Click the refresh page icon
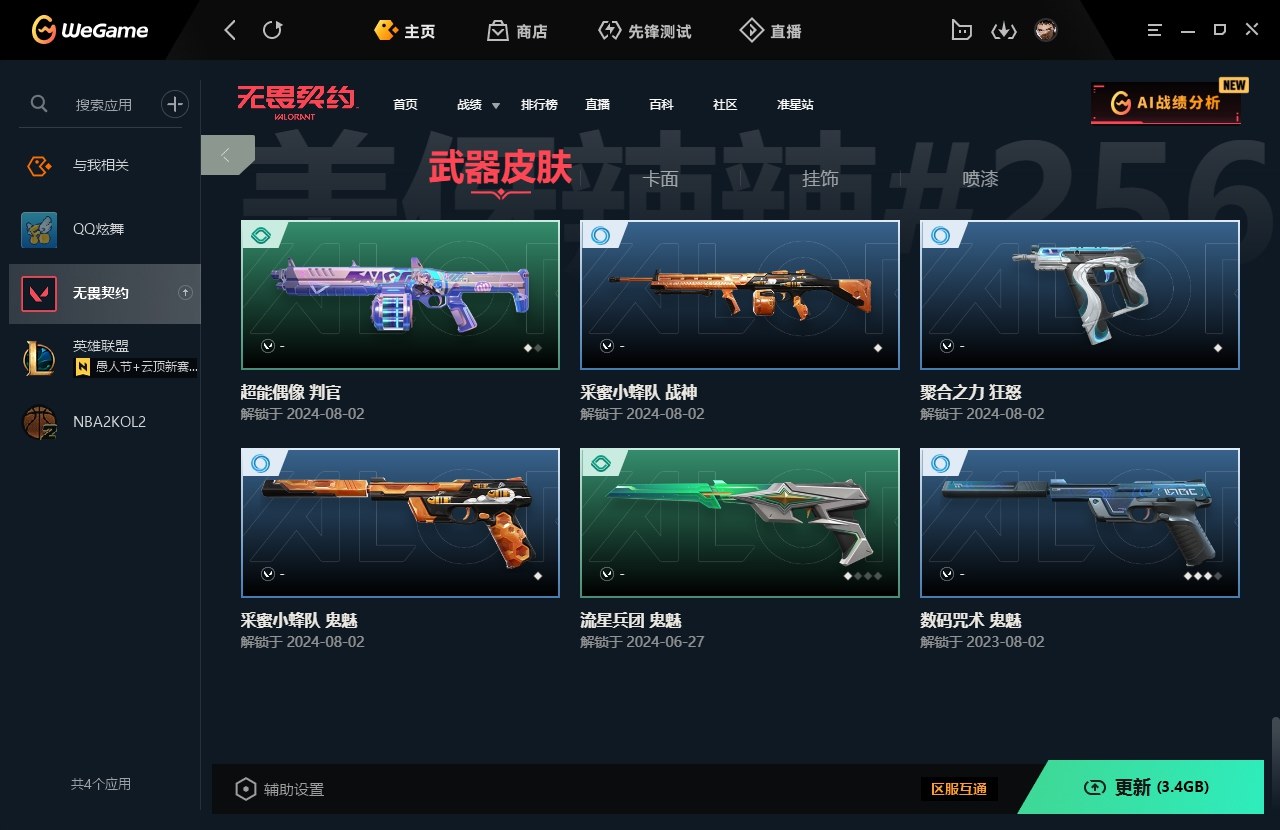Image resolution: width=1280 pixels, height=830 pixels. pos(272,30)
